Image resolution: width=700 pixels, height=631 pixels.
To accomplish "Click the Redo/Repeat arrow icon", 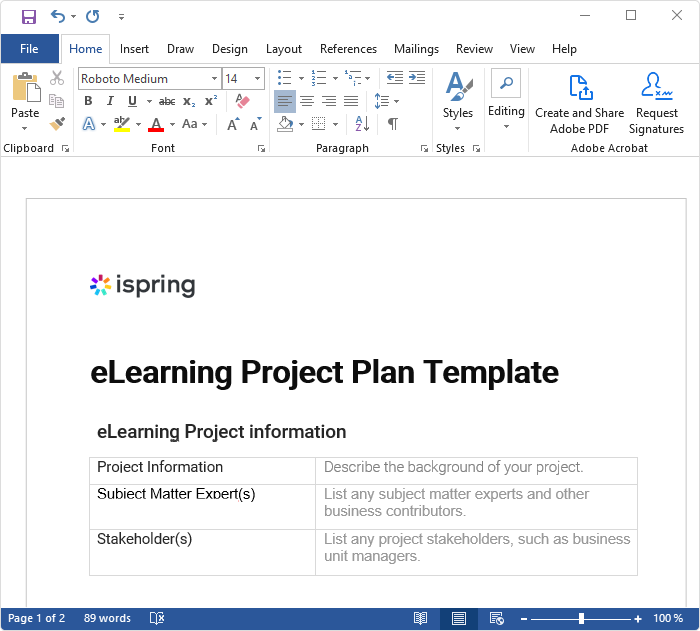I will [x=92, y=17].
